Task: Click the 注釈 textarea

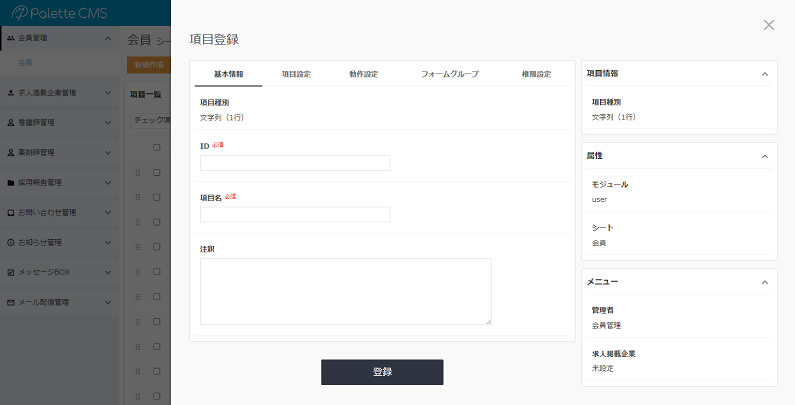Action: tap(345, 291)
